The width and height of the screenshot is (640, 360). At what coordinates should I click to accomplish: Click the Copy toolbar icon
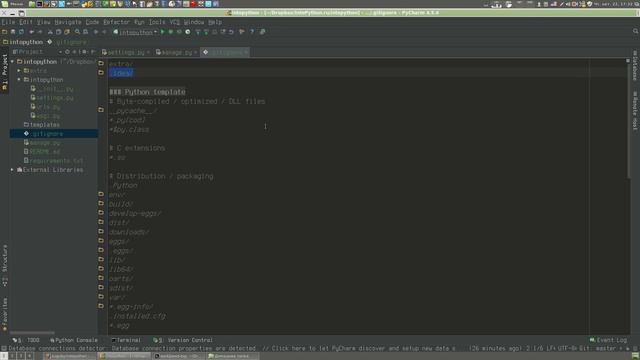(58, 32)
